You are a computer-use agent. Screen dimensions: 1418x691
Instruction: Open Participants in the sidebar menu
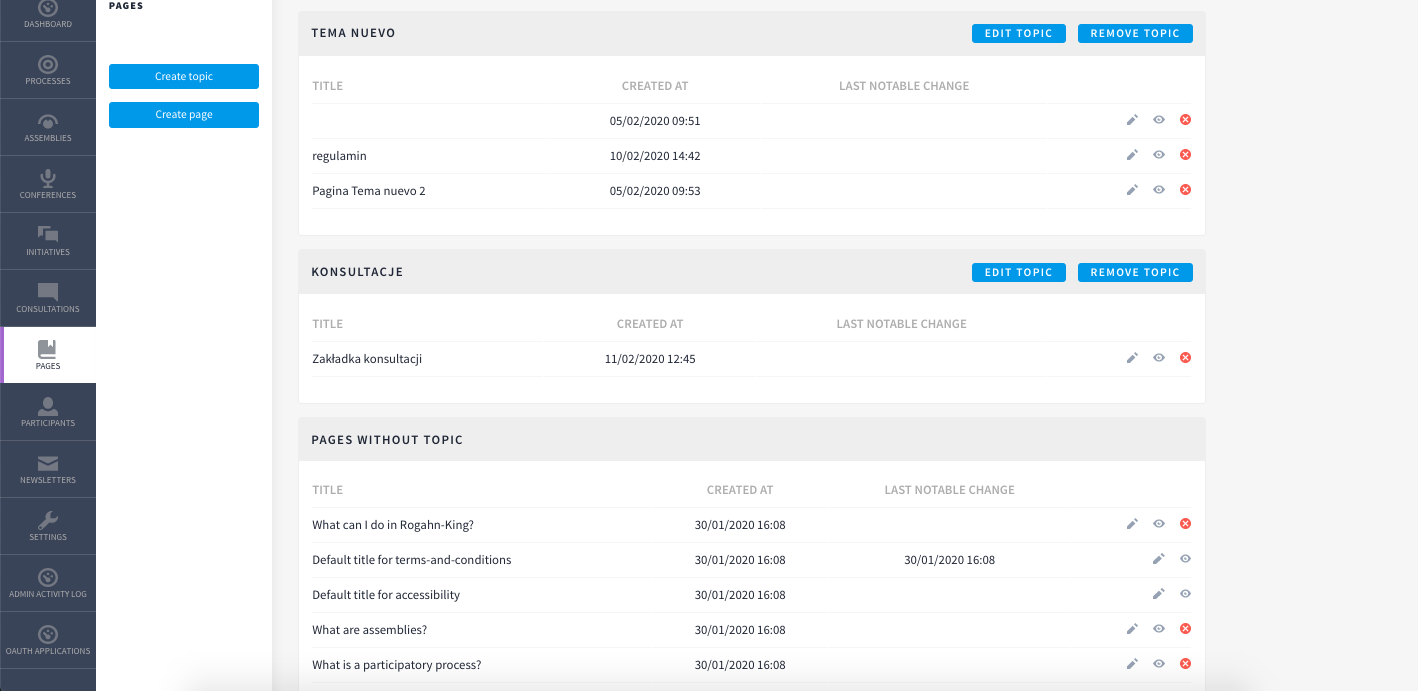click(x=48, y=412)
